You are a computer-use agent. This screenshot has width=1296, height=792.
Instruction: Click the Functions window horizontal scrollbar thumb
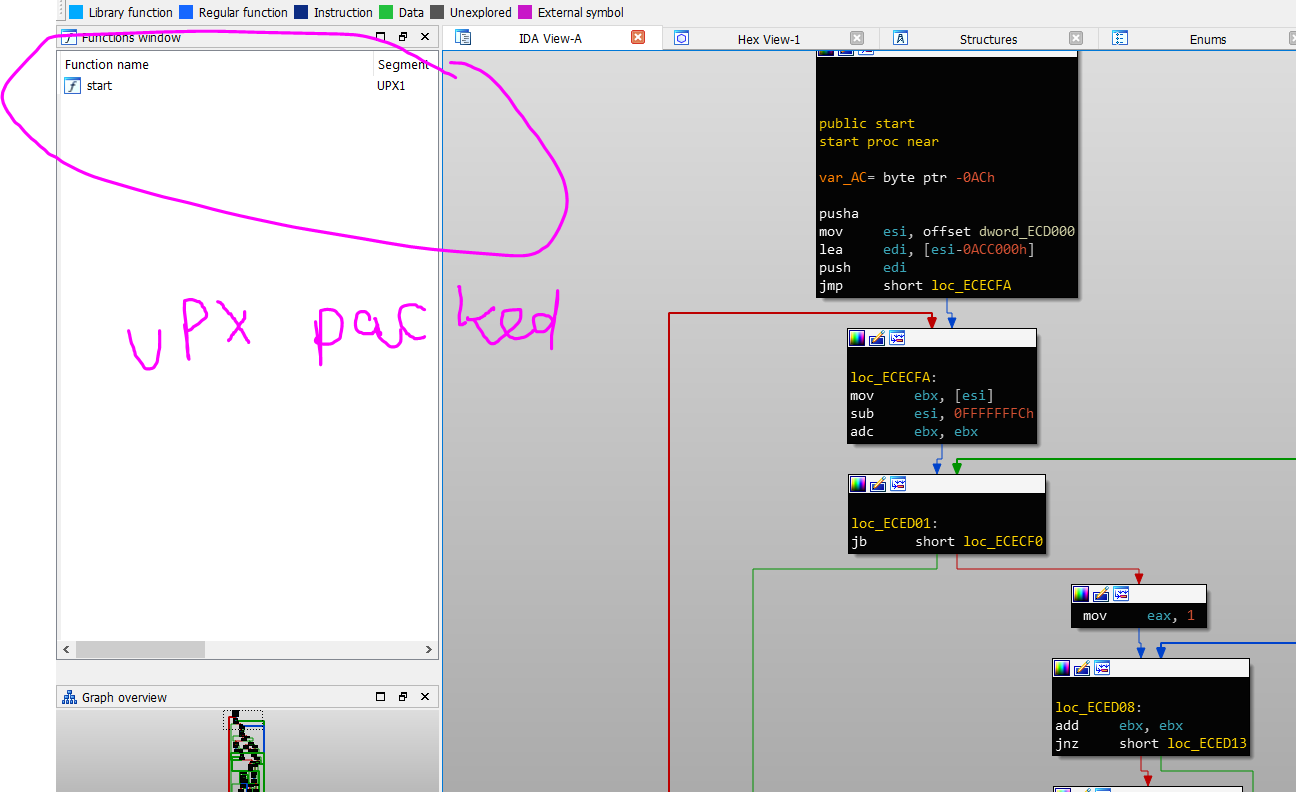pos(140,650)
